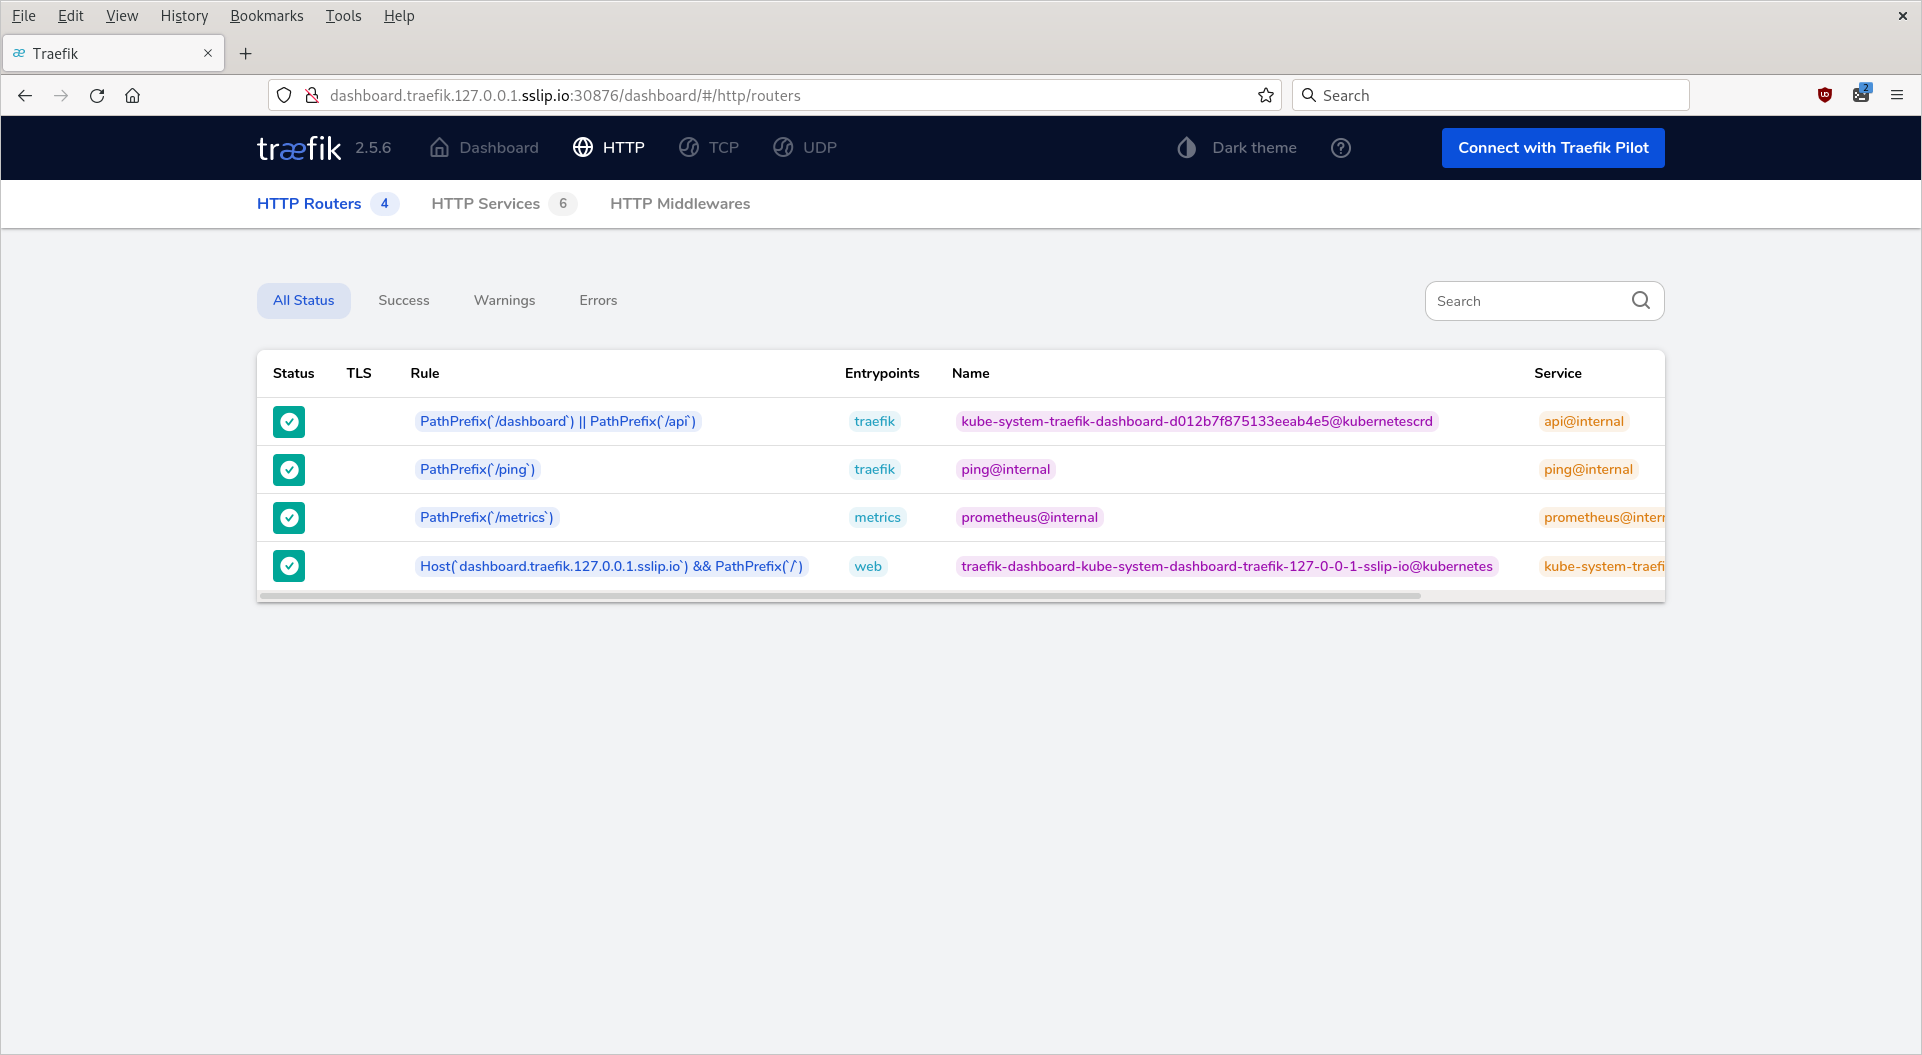Open the Dashboard home icon
This screenshot has height=1055, width=1922.
coord(439,148)
